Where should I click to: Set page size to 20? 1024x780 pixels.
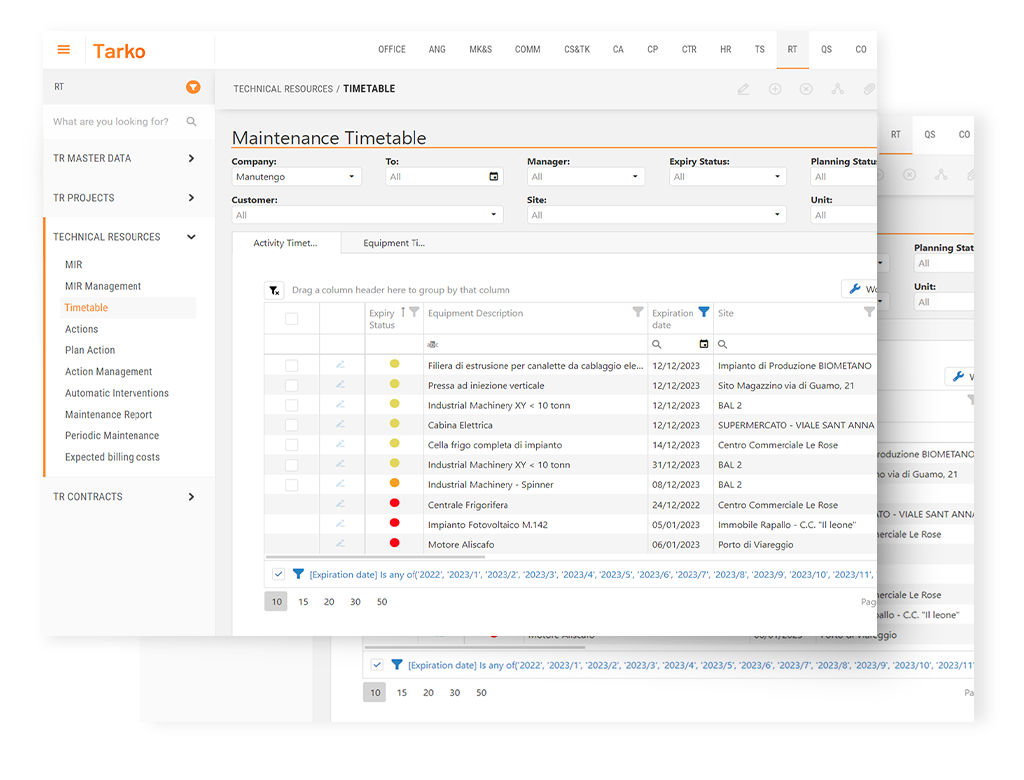(329, 602)
